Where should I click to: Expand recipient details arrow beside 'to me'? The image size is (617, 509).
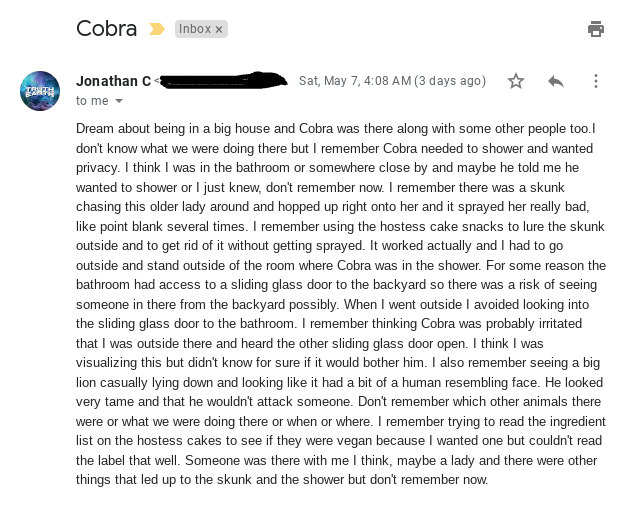point(120,101)
